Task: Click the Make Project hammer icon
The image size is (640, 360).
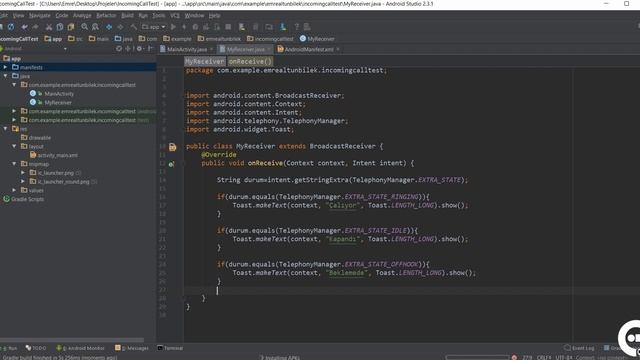Action: pyautogui.click(x=133, y=27)
